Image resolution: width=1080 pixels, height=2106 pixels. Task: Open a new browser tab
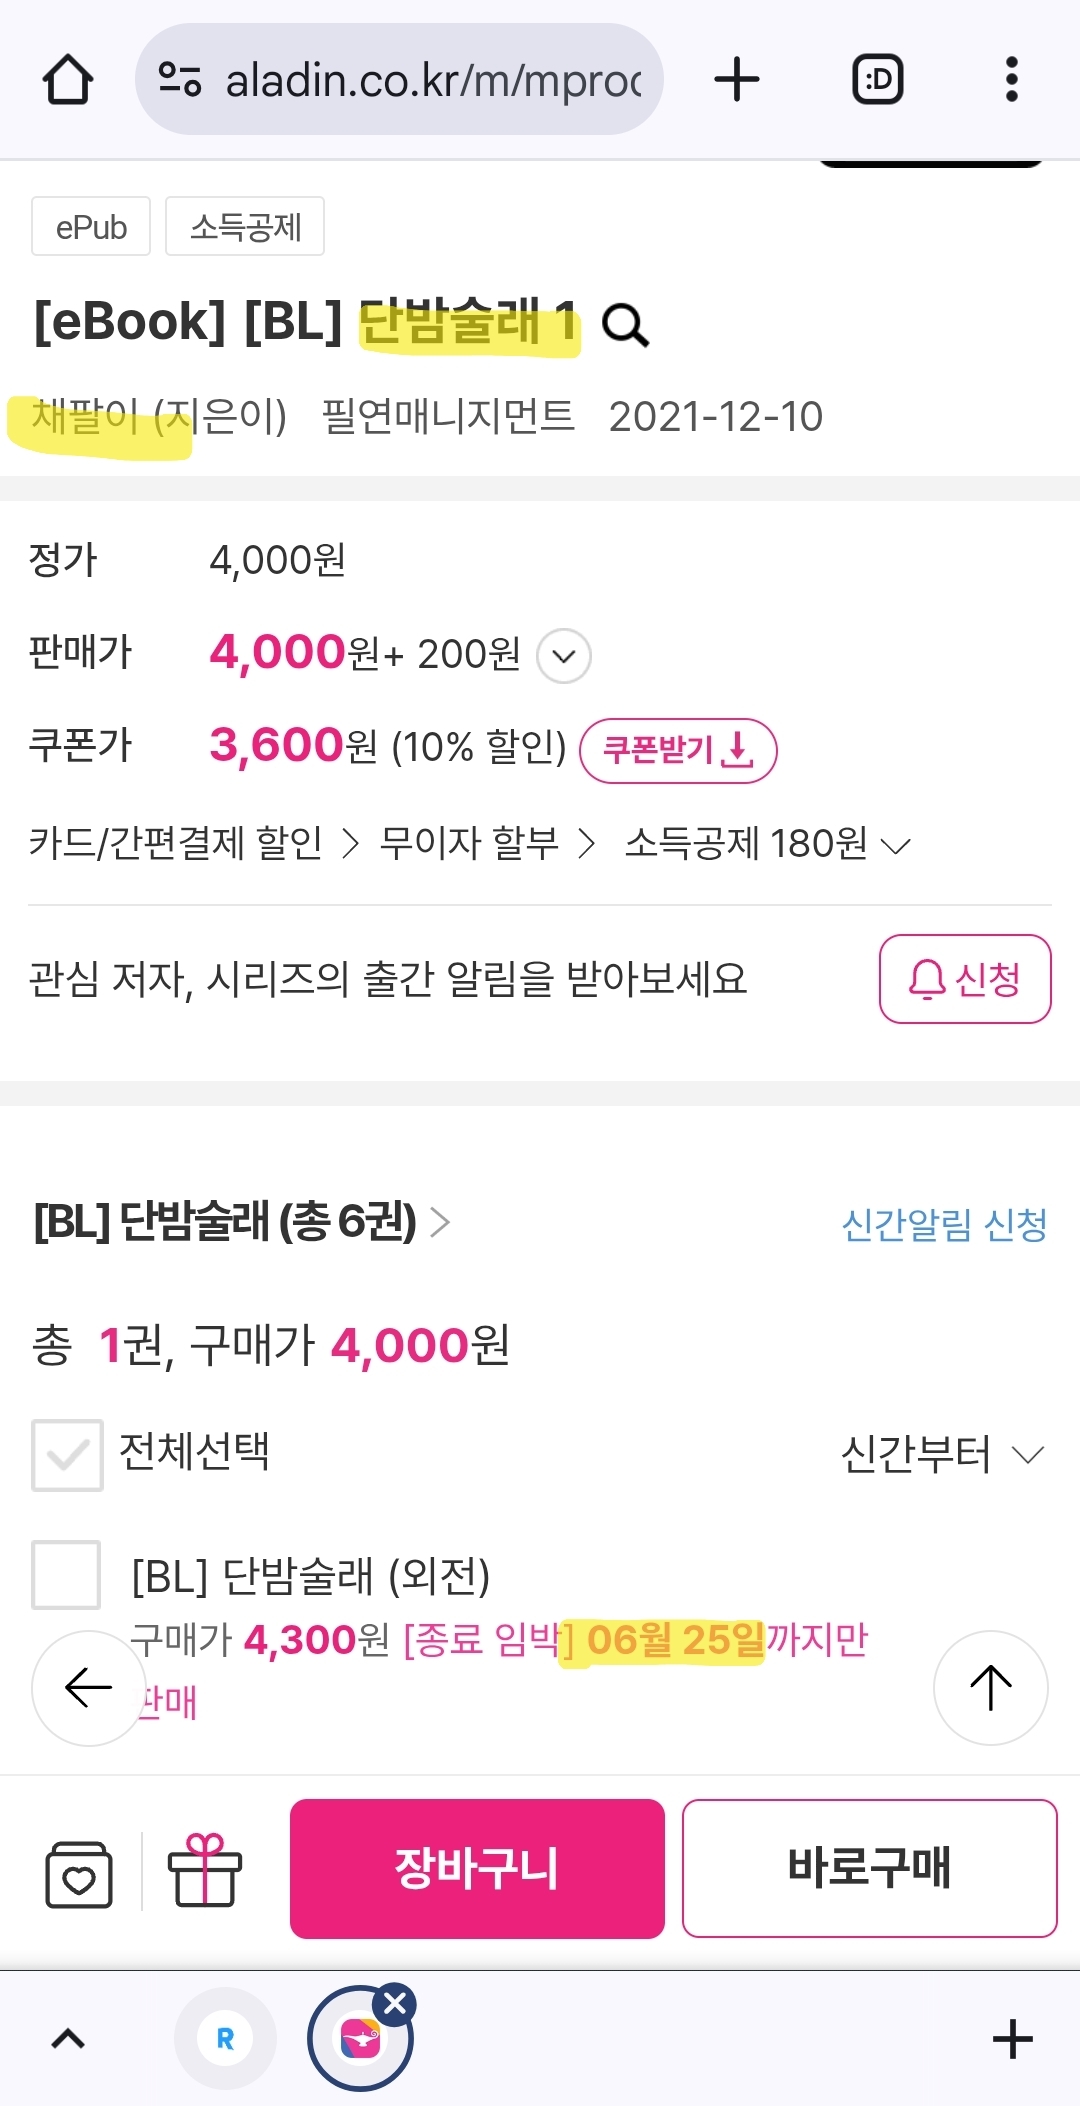(737, 80)
